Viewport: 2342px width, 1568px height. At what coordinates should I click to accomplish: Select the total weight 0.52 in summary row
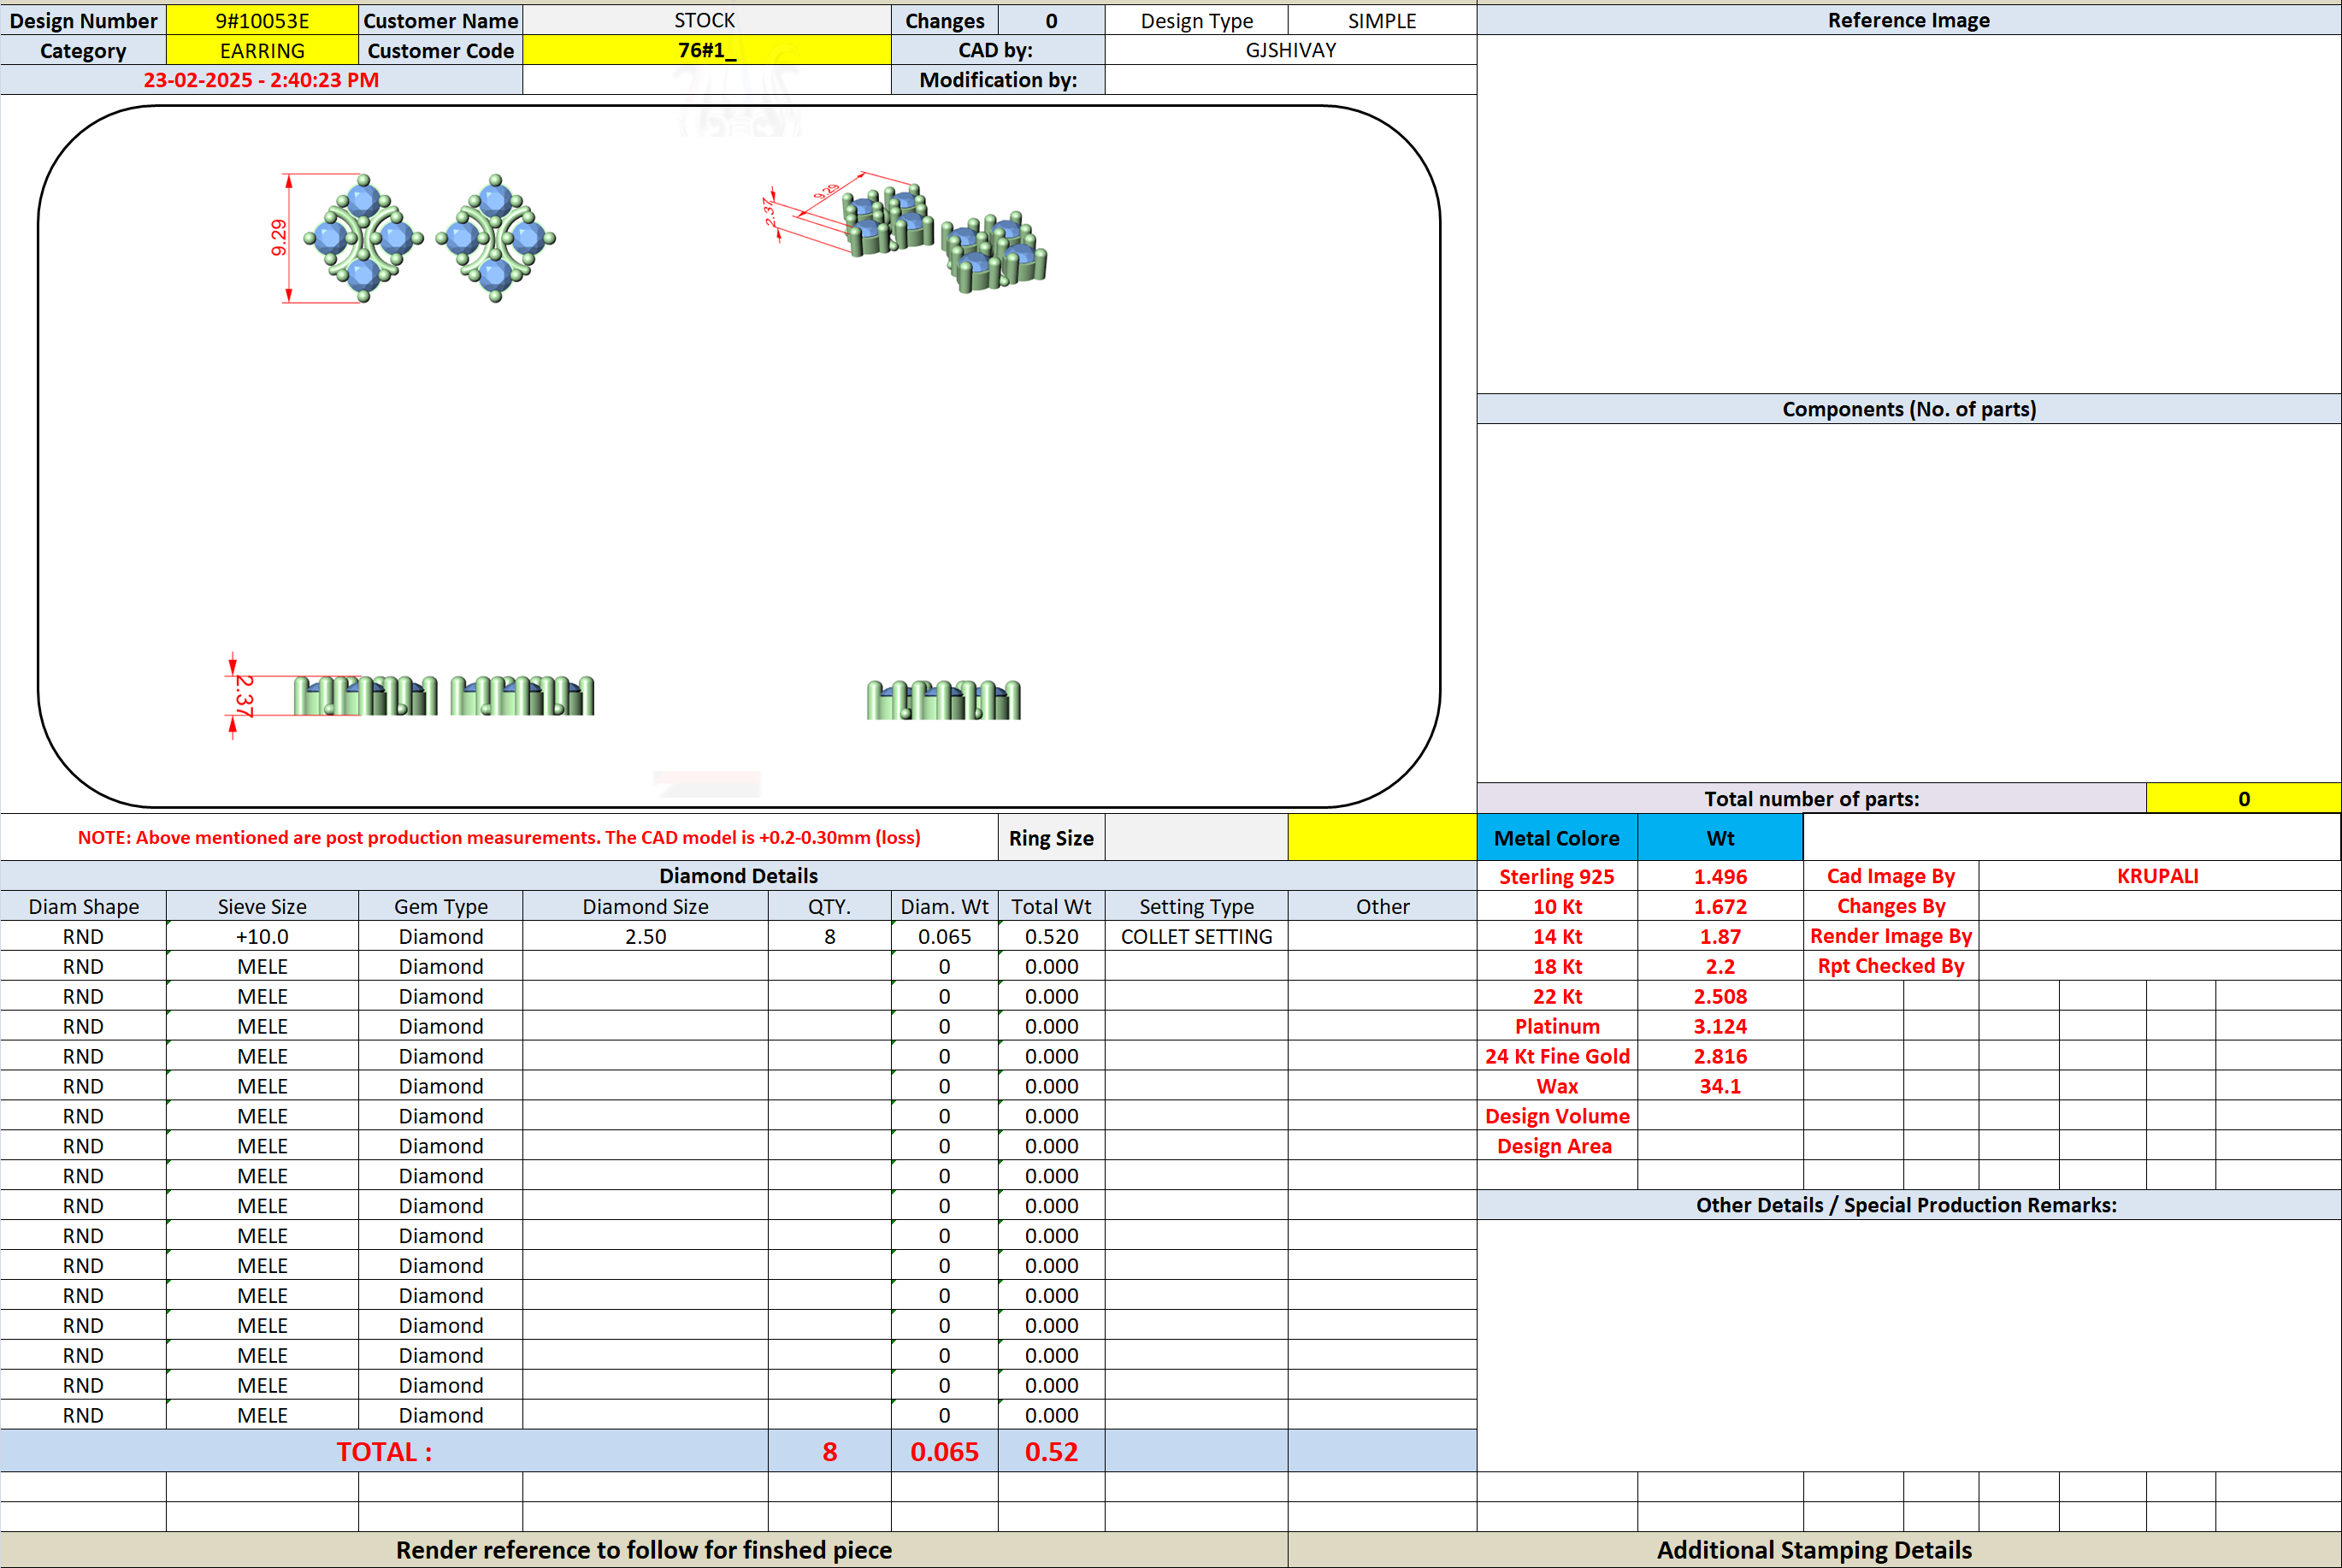[1051, 1451]
